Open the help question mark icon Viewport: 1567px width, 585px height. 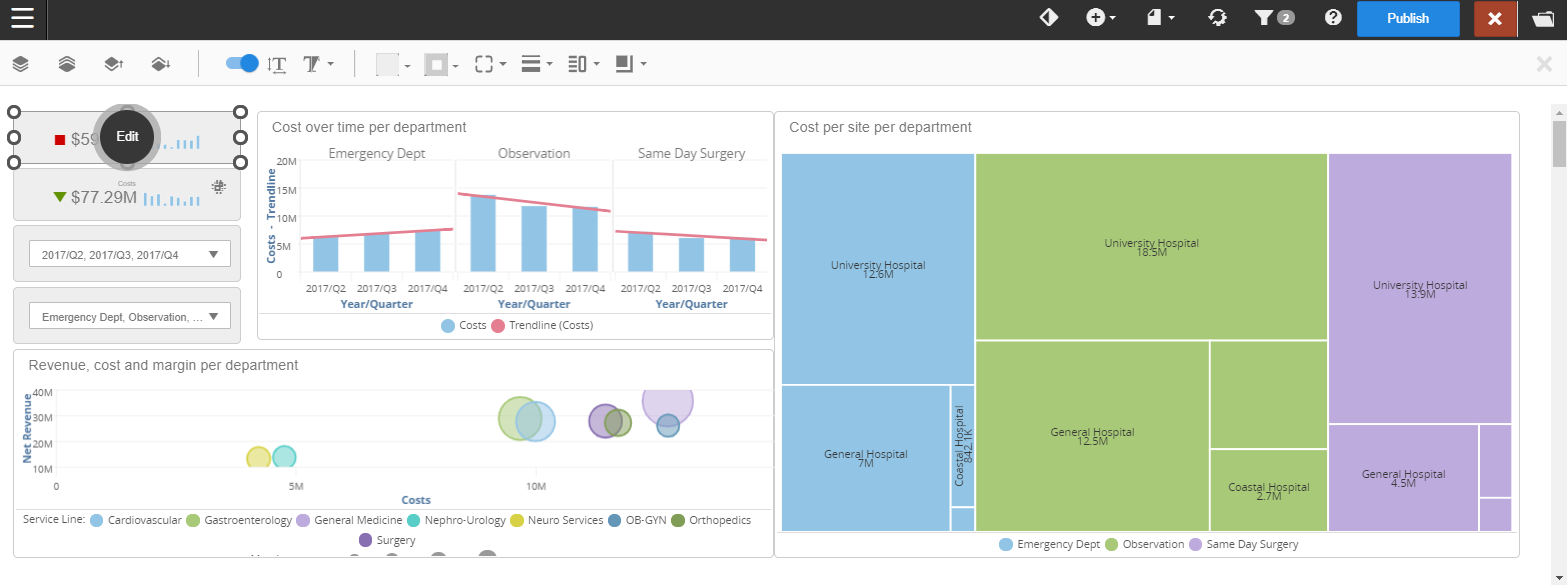[x=1332, y=18]
